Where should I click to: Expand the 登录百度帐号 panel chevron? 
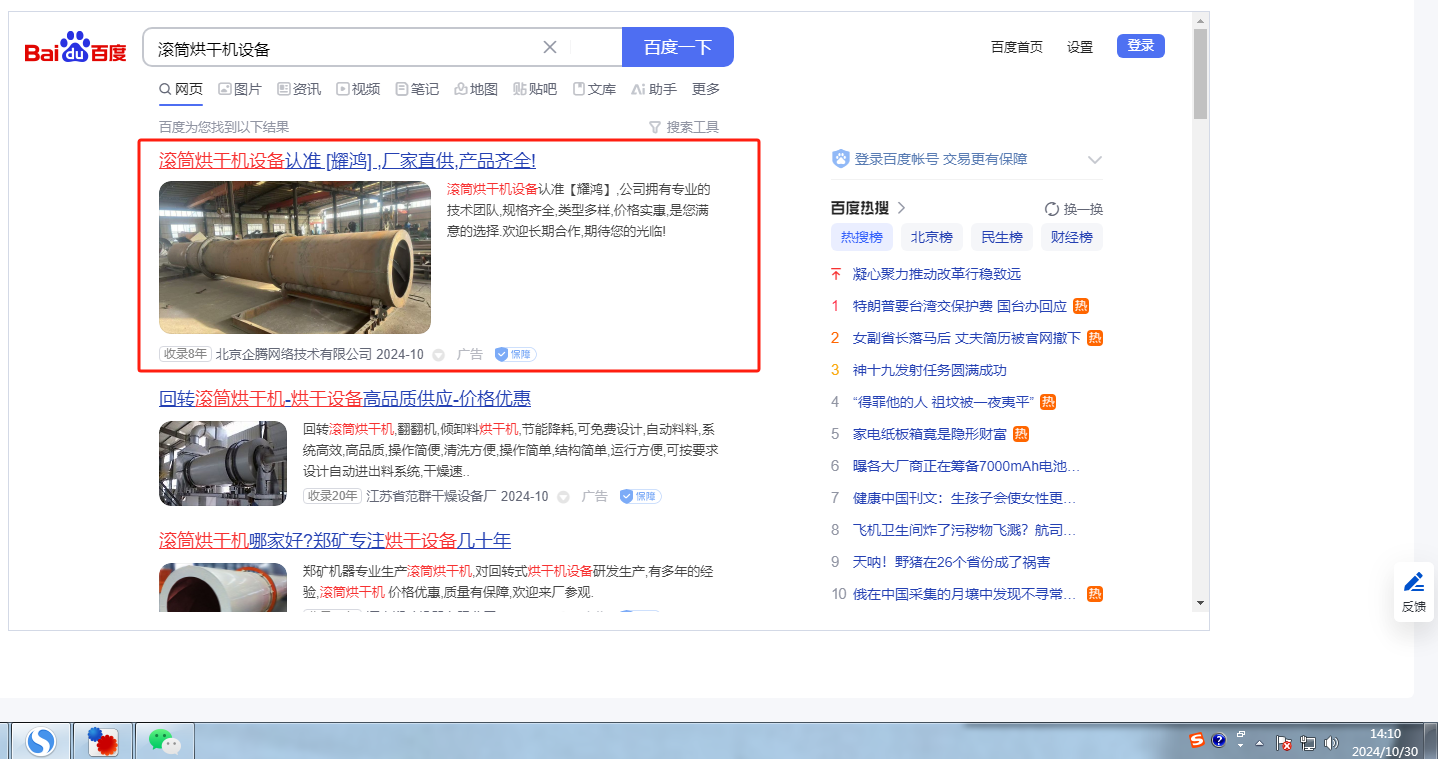(1094, 160)
